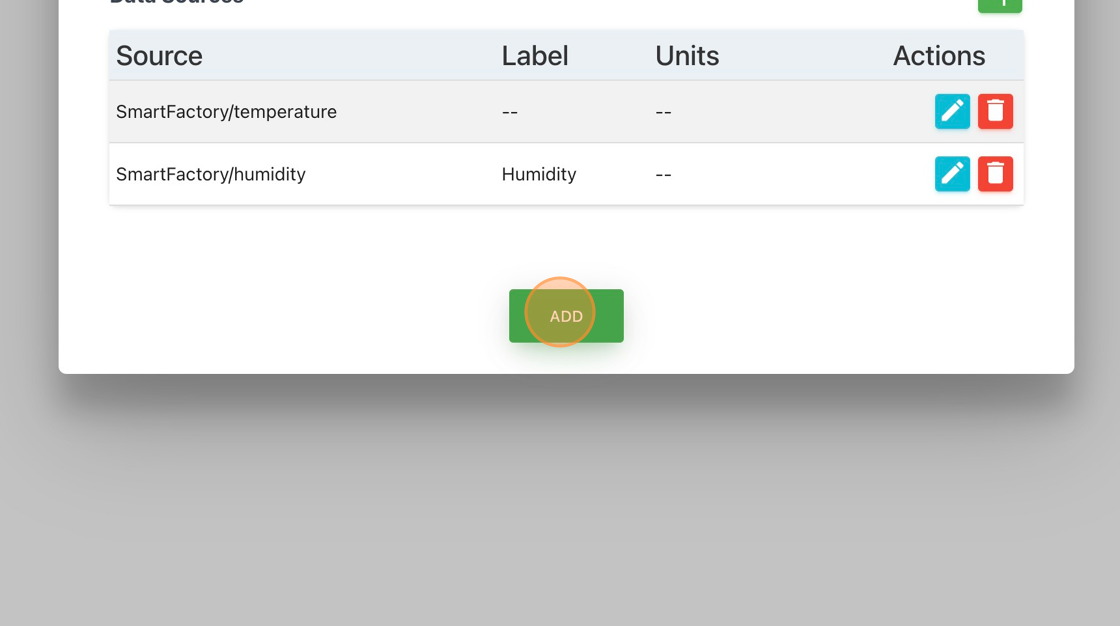This screenshot has height=626, width=1120.
Task: Click the empty units cell in temperature row
Action: tap(664, 111)
